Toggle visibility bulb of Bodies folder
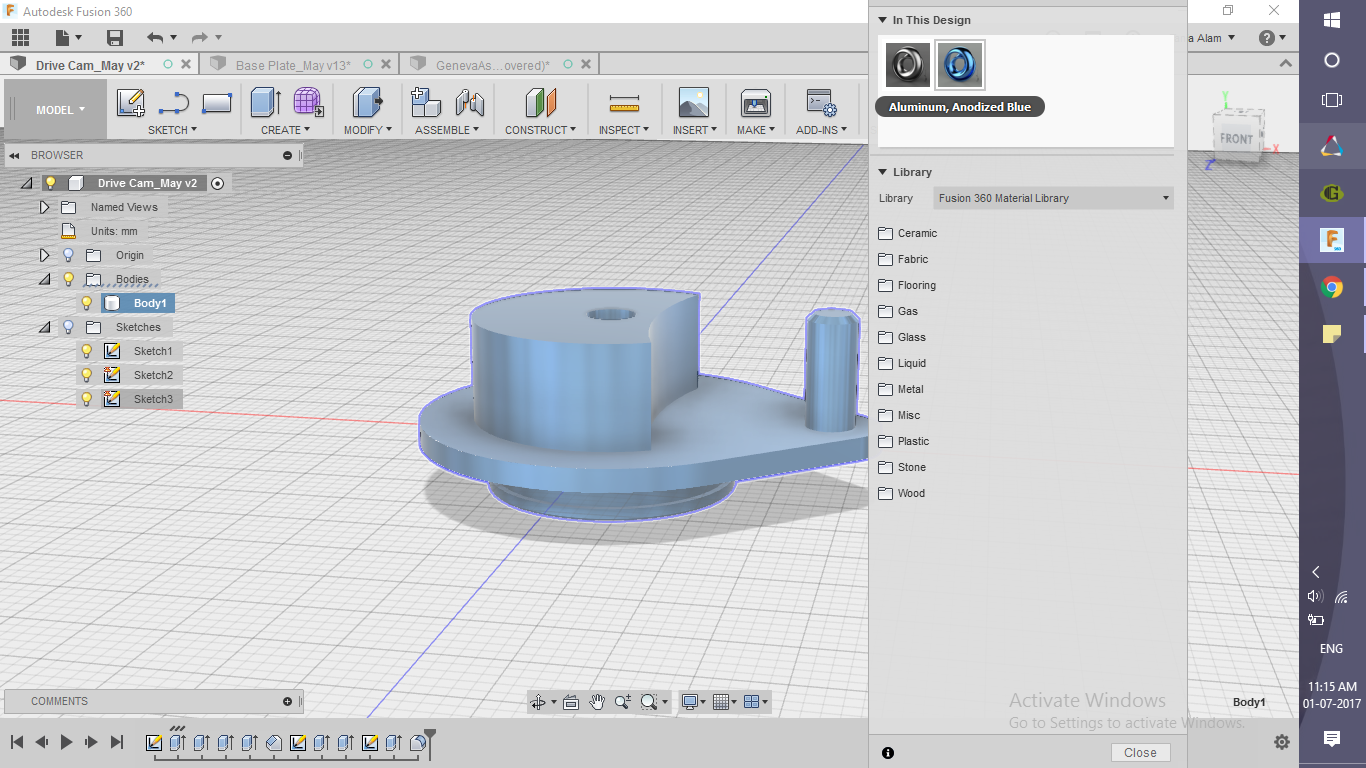 68,279
